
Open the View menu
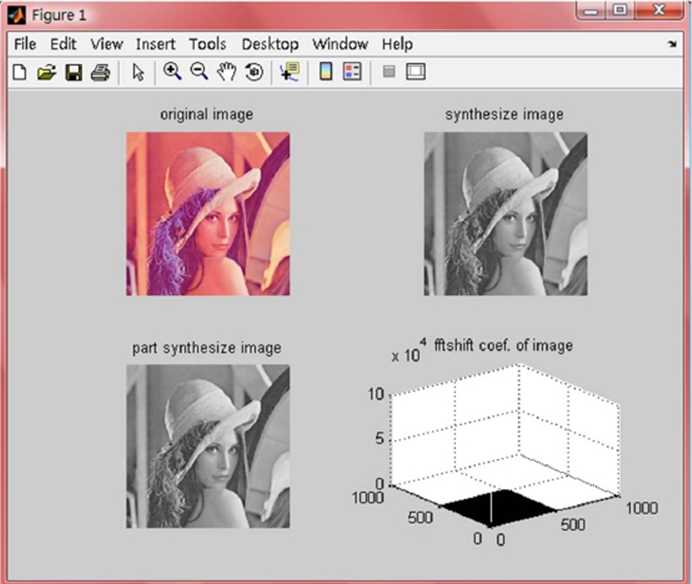coord(107,44)
